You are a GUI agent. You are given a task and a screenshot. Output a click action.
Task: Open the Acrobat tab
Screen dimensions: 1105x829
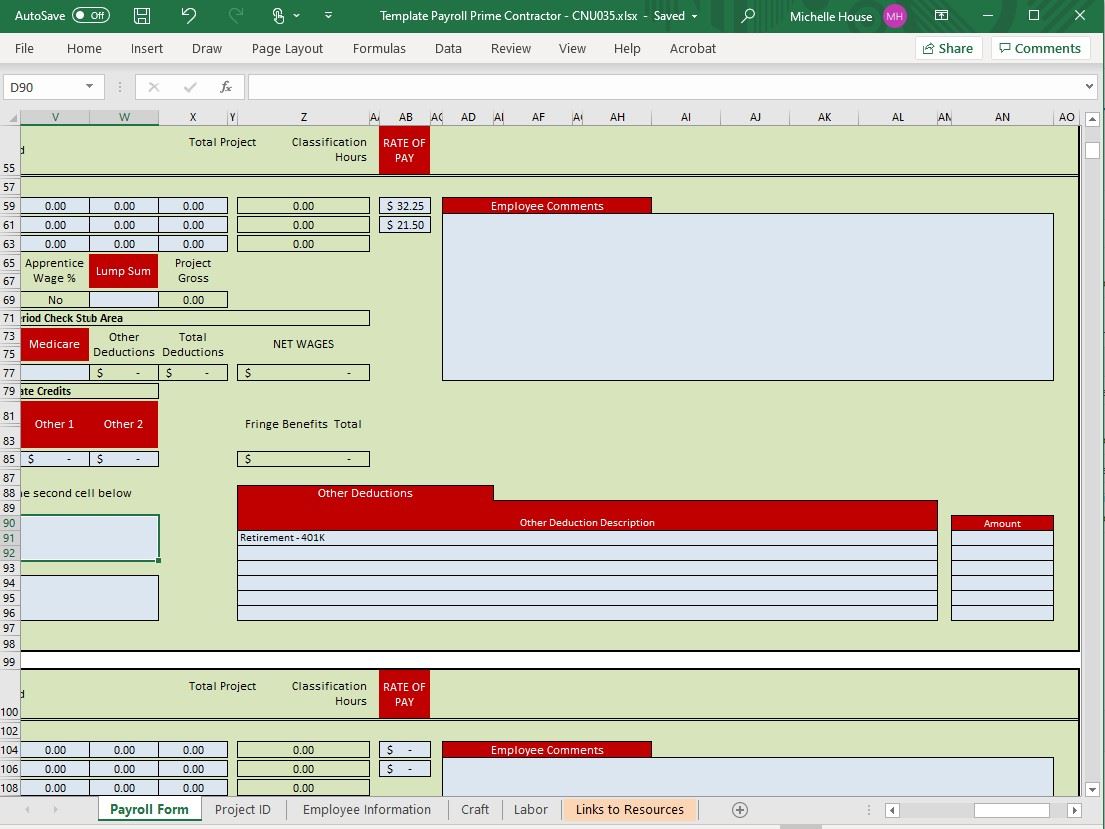[693, 49]
